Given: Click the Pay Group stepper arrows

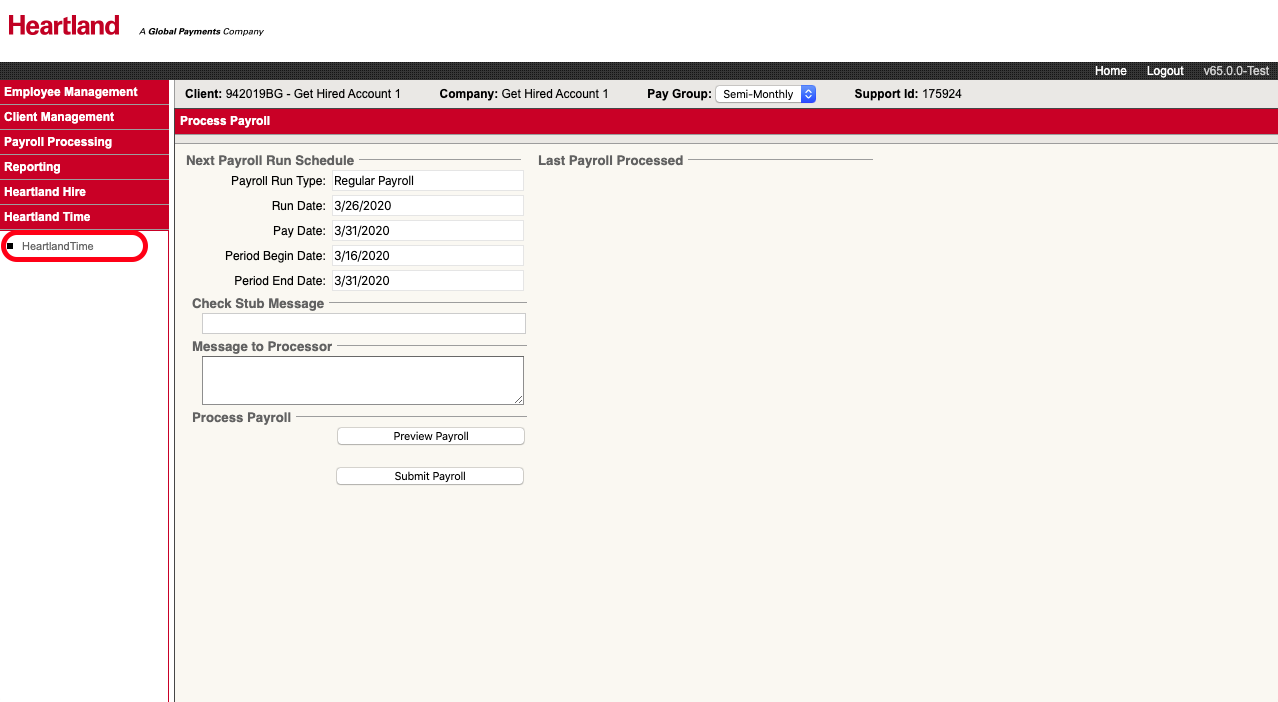Looking at the screenshot, I should point(808,93).
